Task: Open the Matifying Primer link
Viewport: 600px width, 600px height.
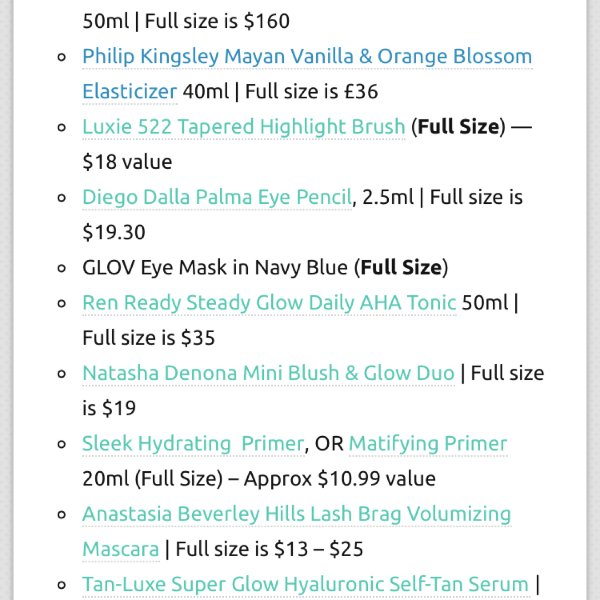Action: pos(428,444)
